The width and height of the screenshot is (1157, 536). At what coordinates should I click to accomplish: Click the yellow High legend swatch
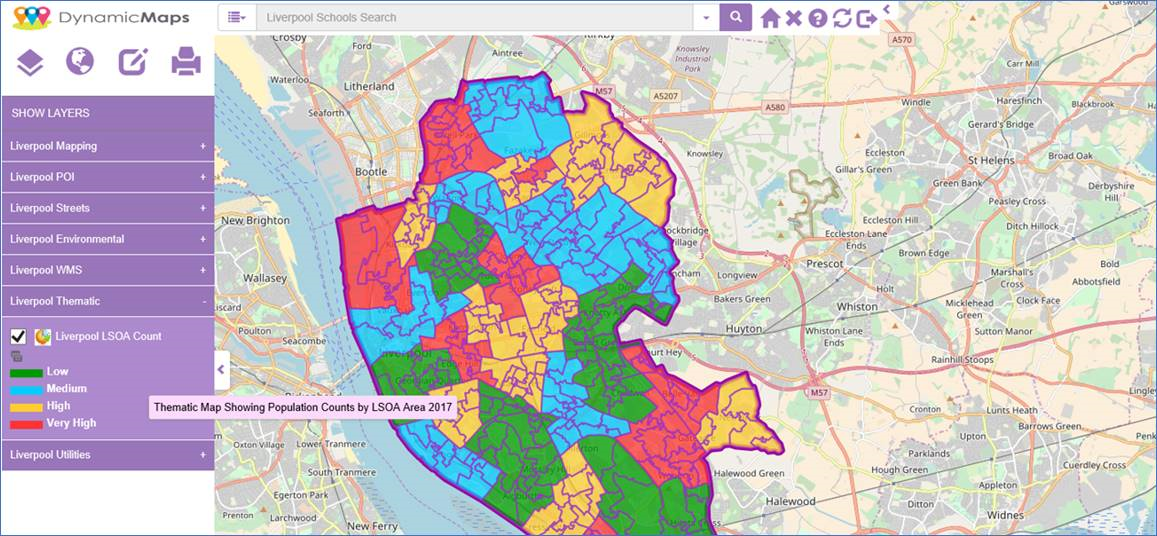26,407
